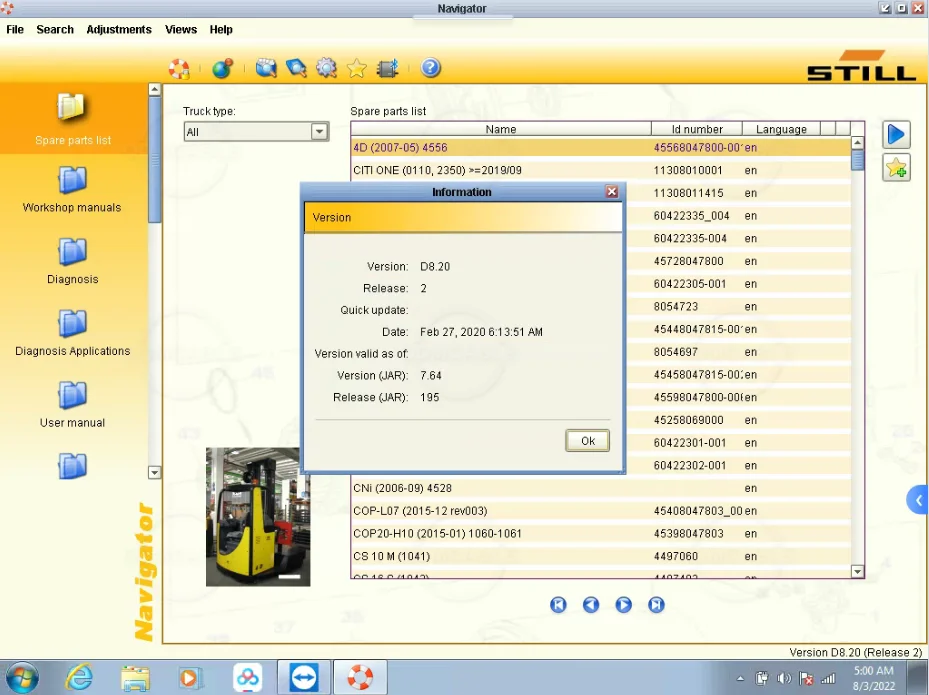Image resolution: width=929 pixels, height=695 pixels.
Task: Open the Adjustments menu
Action: 119,30
